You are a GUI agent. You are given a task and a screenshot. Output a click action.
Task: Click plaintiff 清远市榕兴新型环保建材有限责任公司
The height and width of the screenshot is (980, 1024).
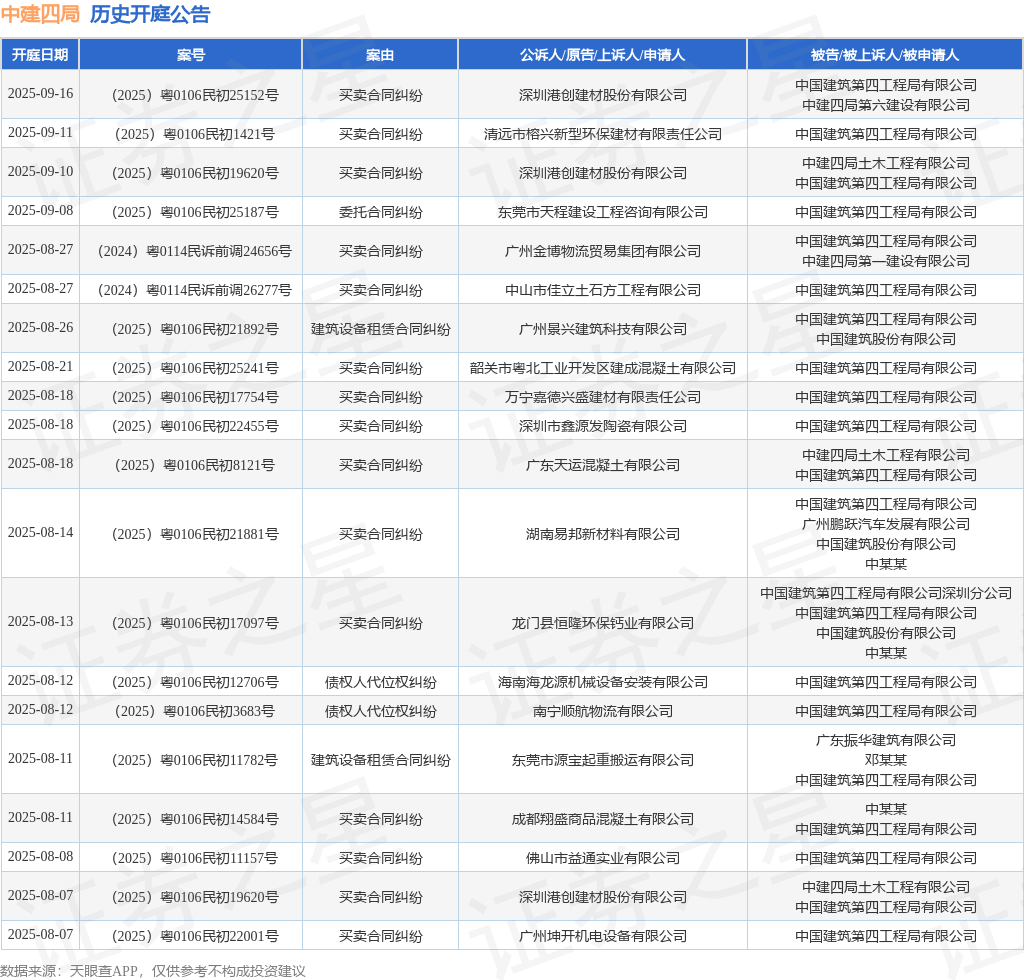click(602, 134)
